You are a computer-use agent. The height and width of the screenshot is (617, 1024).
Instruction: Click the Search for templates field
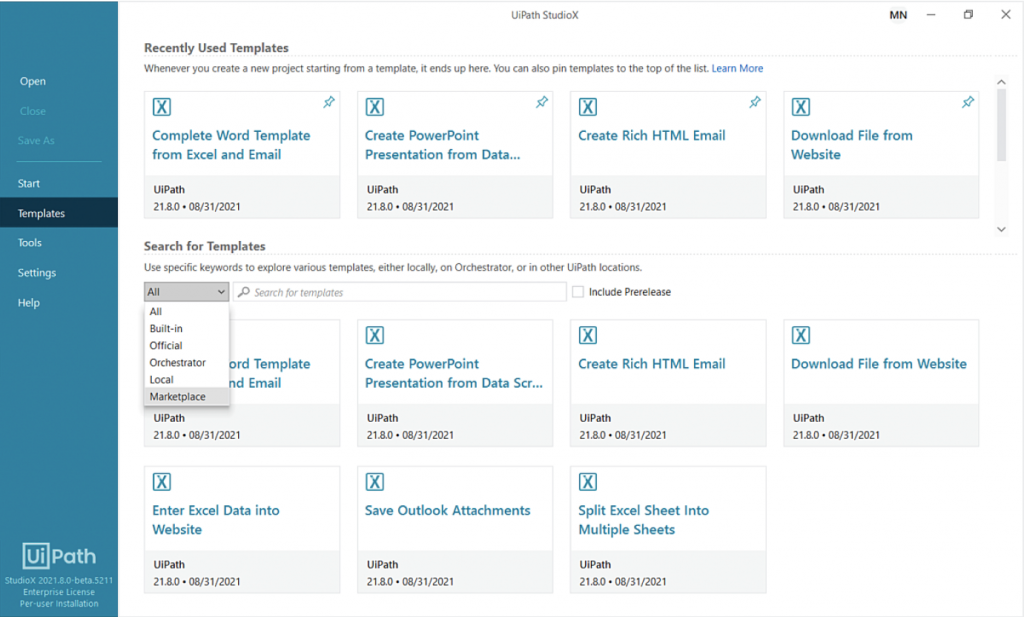400,292
